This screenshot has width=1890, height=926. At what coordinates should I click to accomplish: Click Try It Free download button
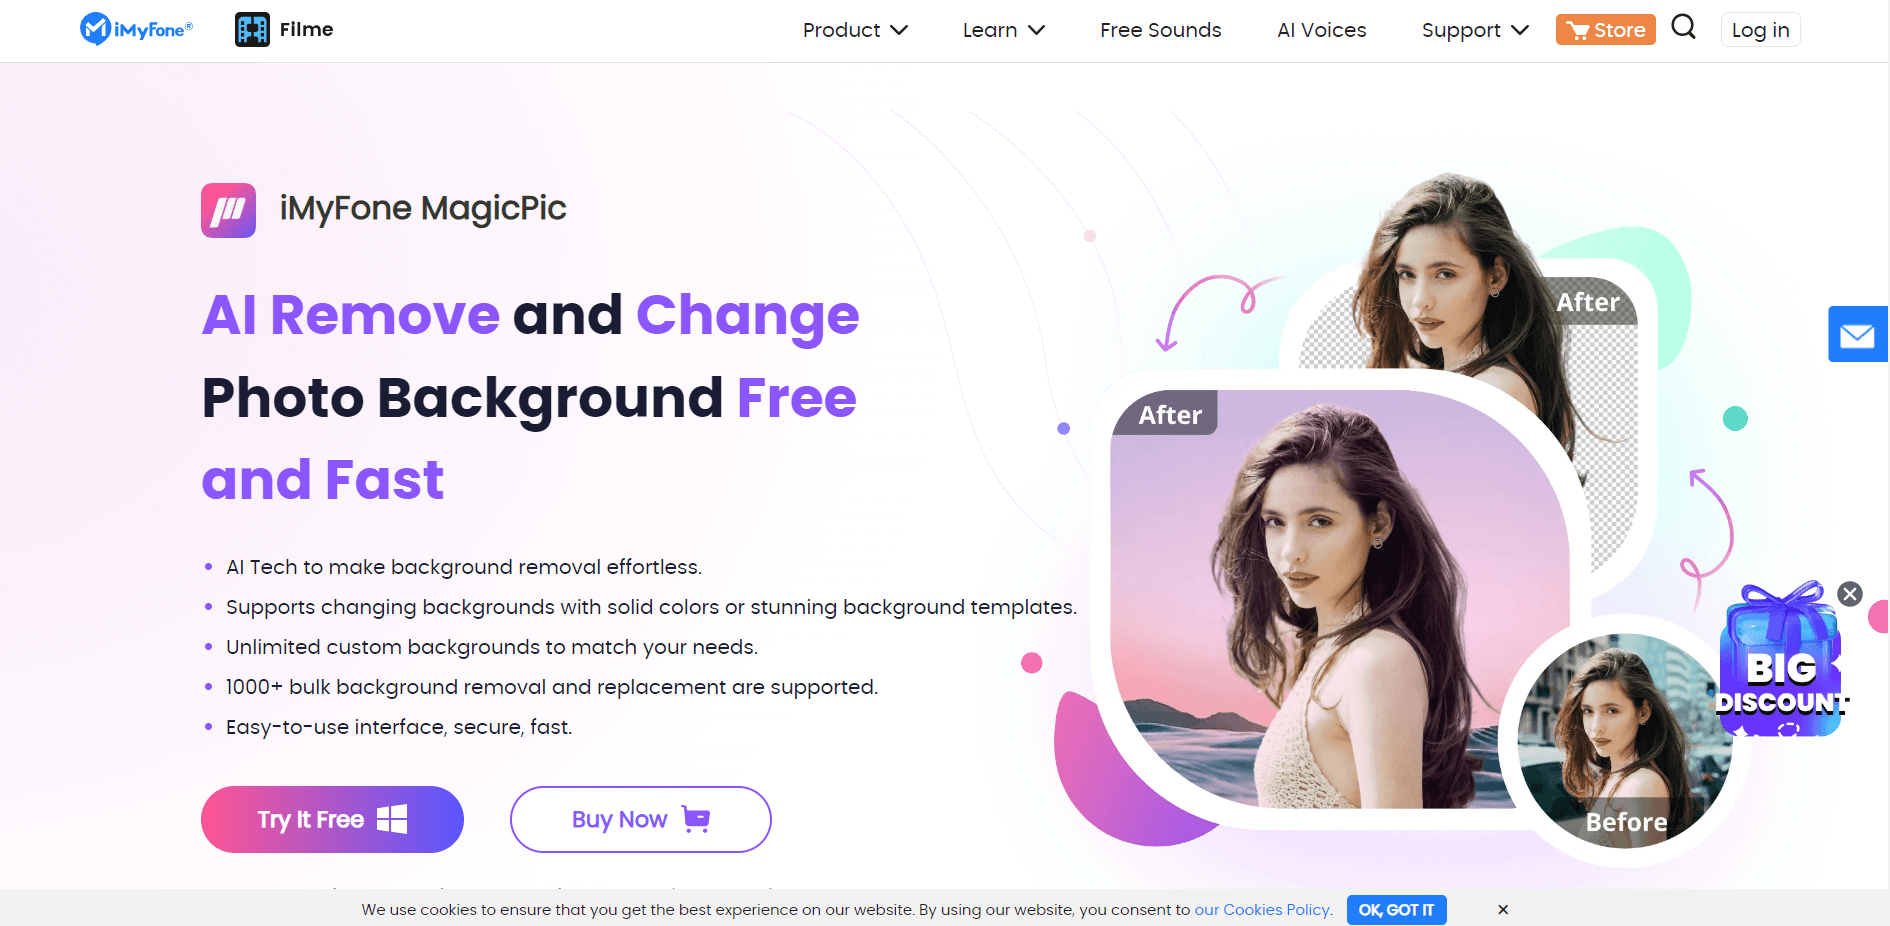(332, 819)
